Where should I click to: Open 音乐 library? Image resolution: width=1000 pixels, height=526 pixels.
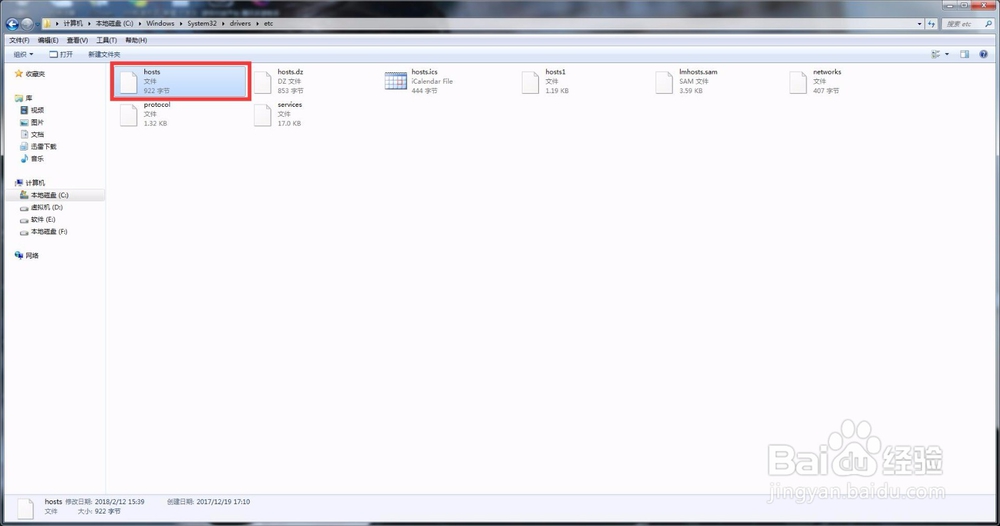(37, 159)
